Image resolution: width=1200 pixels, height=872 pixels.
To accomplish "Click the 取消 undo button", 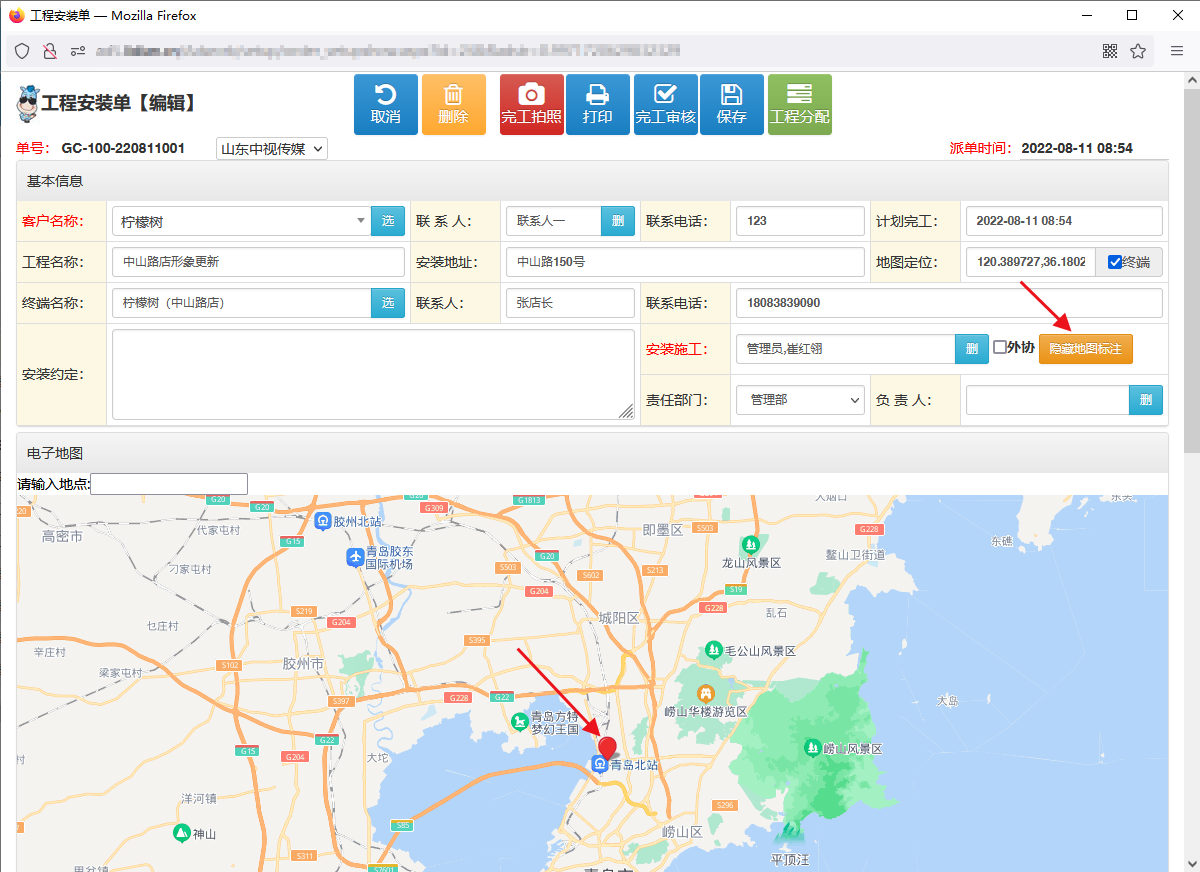I will coord(385,104).
